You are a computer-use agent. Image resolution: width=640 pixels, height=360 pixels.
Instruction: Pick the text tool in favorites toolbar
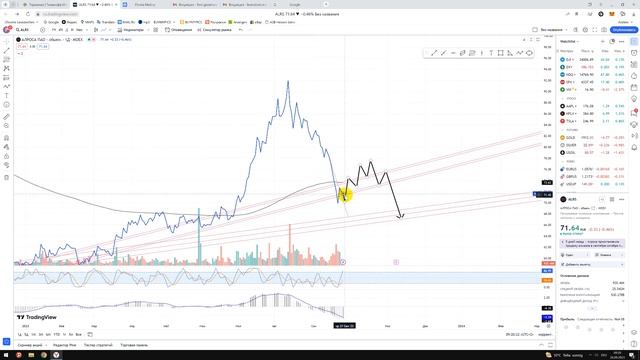click(491, 53)
